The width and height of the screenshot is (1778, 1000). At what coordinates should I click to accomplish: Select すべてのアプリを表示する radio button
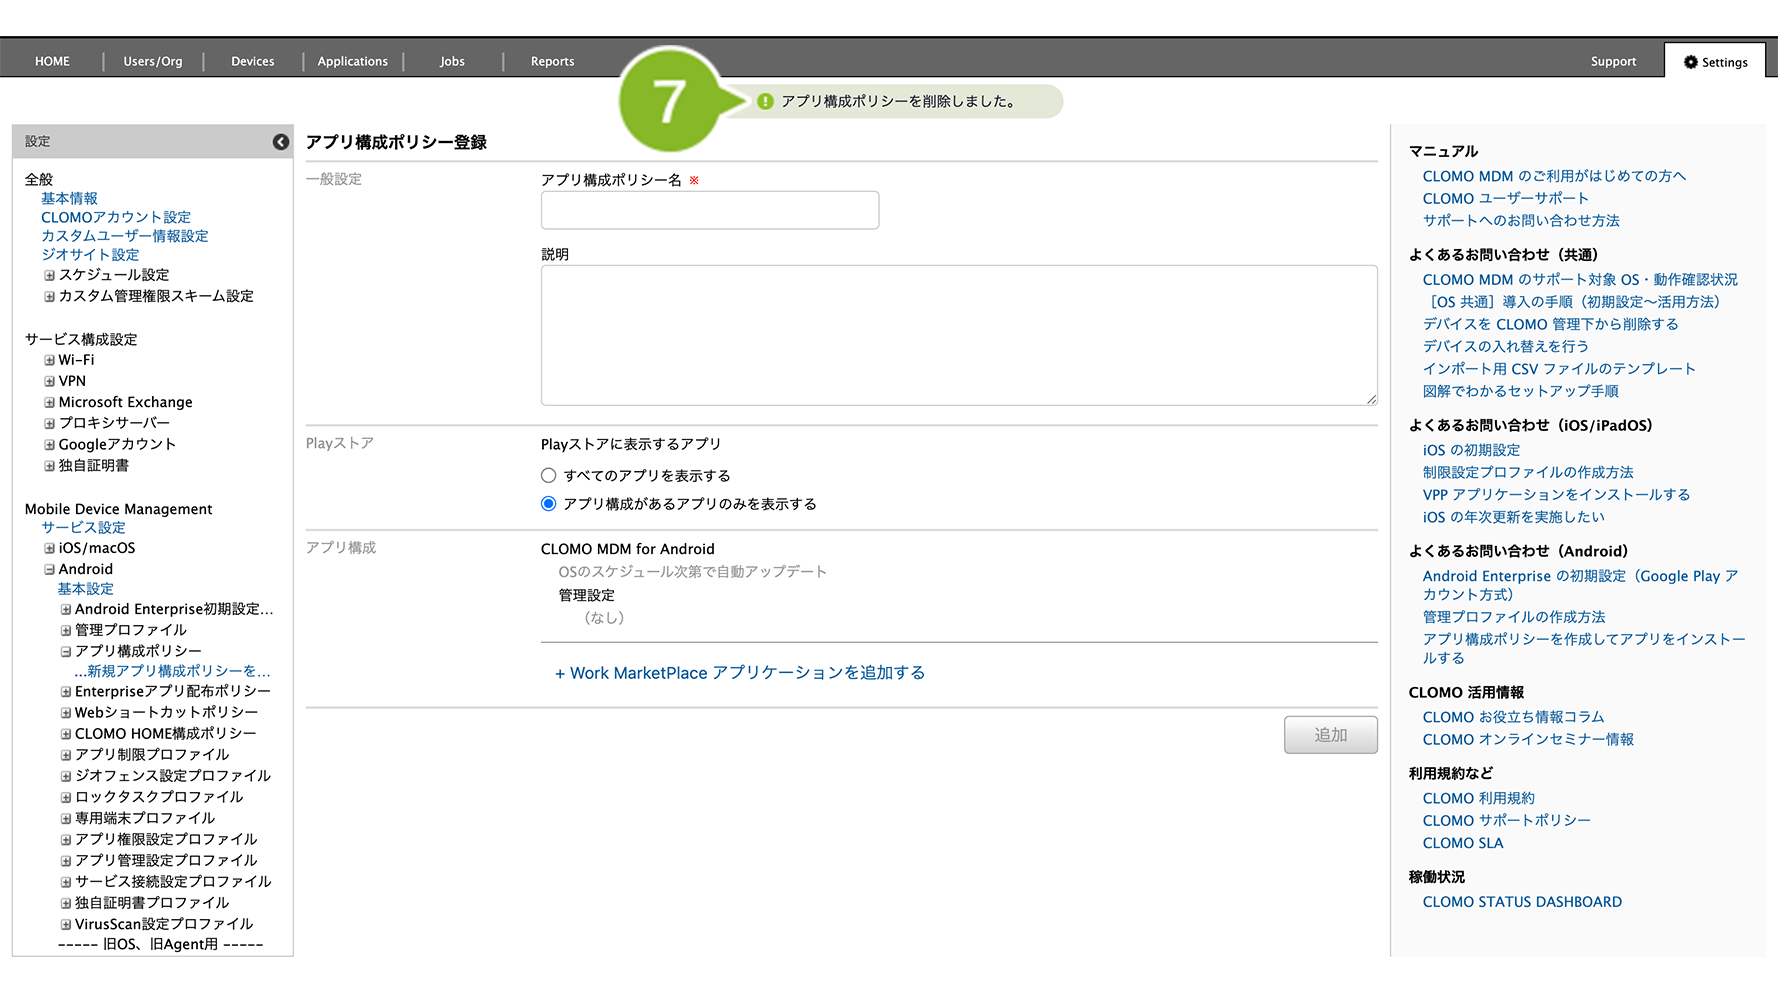pyautogui.click(x=548, y=476)
